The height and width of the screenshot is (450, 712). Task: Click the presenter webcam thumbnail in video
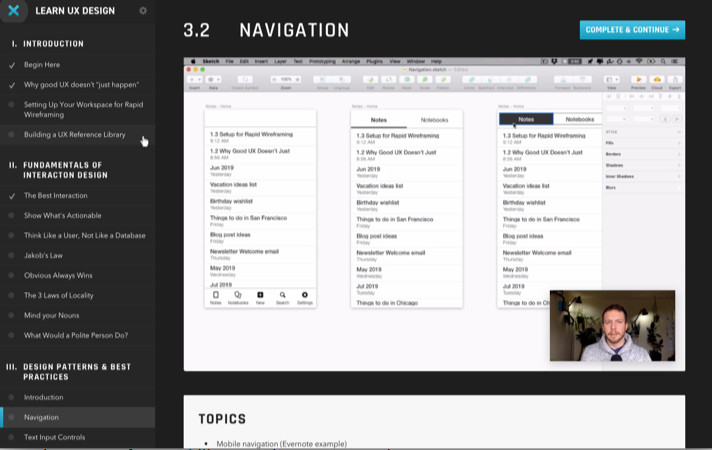tap(612, 326)
